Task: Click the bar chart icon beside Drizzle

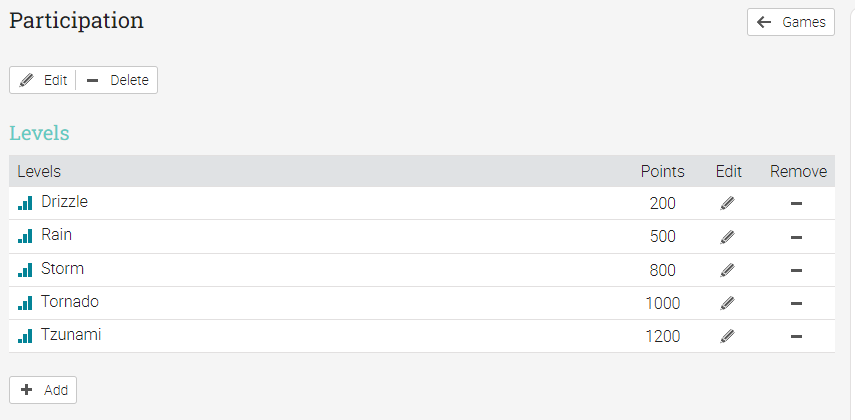Action: 25,203
